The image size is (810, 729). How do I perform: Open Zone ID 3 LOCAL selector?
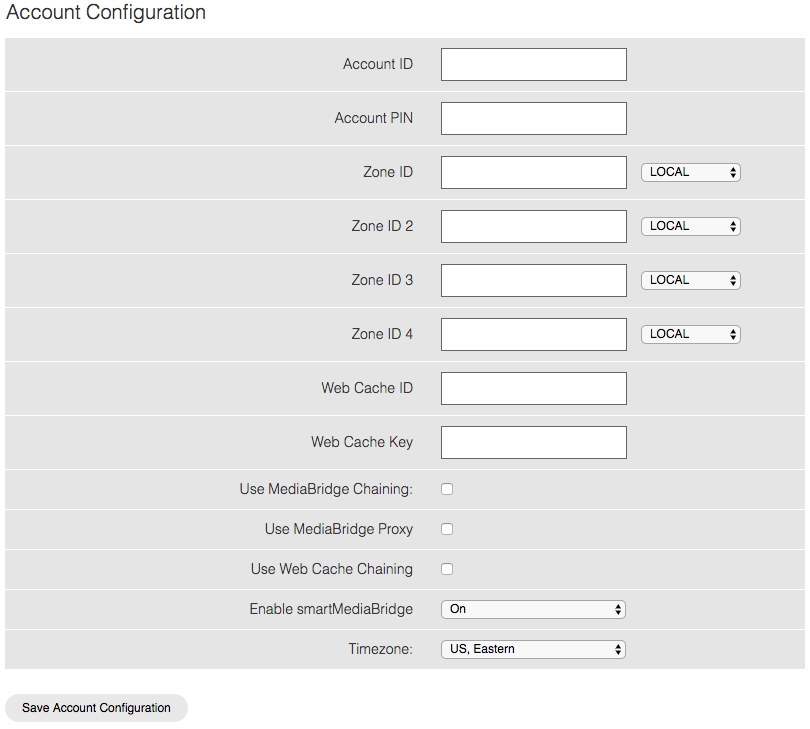point(691,280)
